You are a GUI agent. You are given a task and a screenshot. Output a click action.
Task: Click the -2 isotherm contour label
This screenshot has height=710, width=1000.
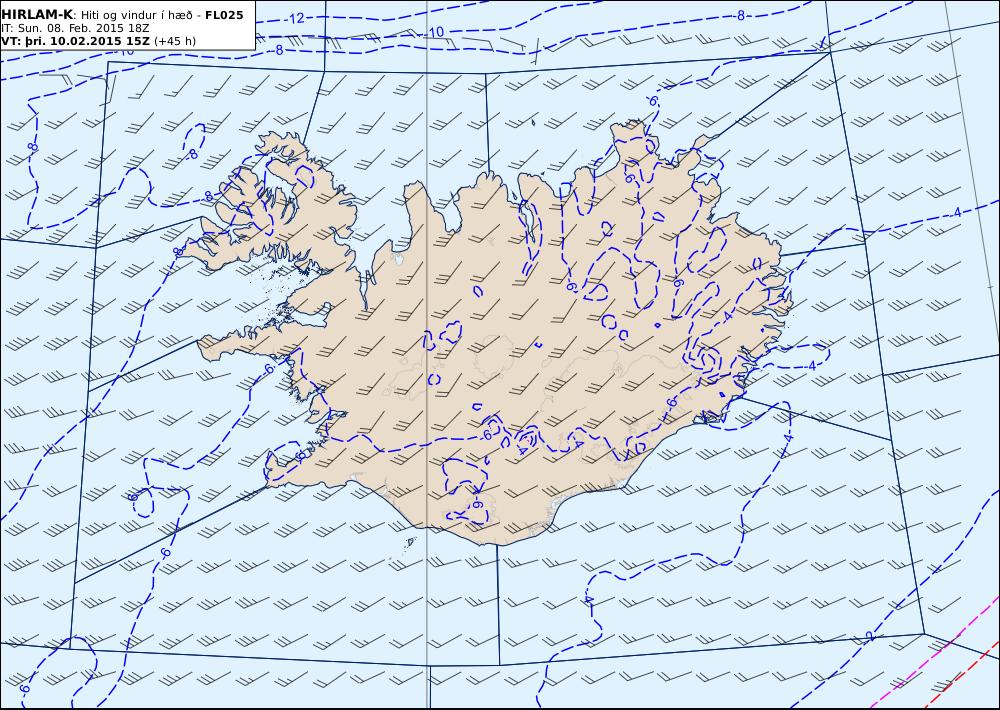click(x=869, y=636)
